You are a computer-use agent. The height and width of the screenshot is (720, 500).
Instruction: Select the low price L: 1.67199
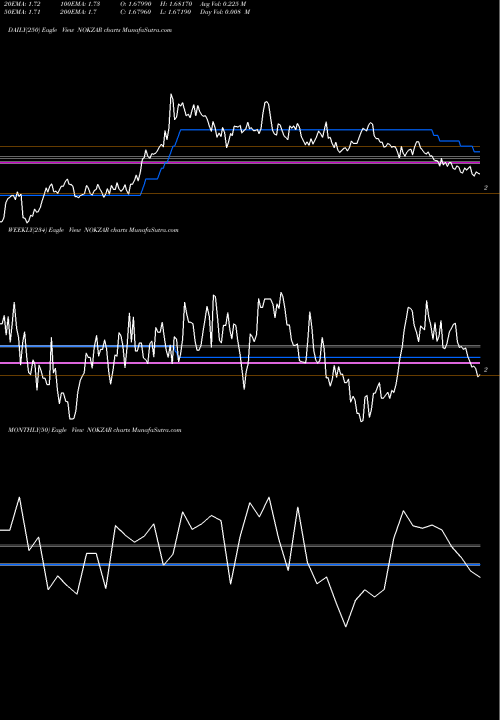tap(175, 12)
